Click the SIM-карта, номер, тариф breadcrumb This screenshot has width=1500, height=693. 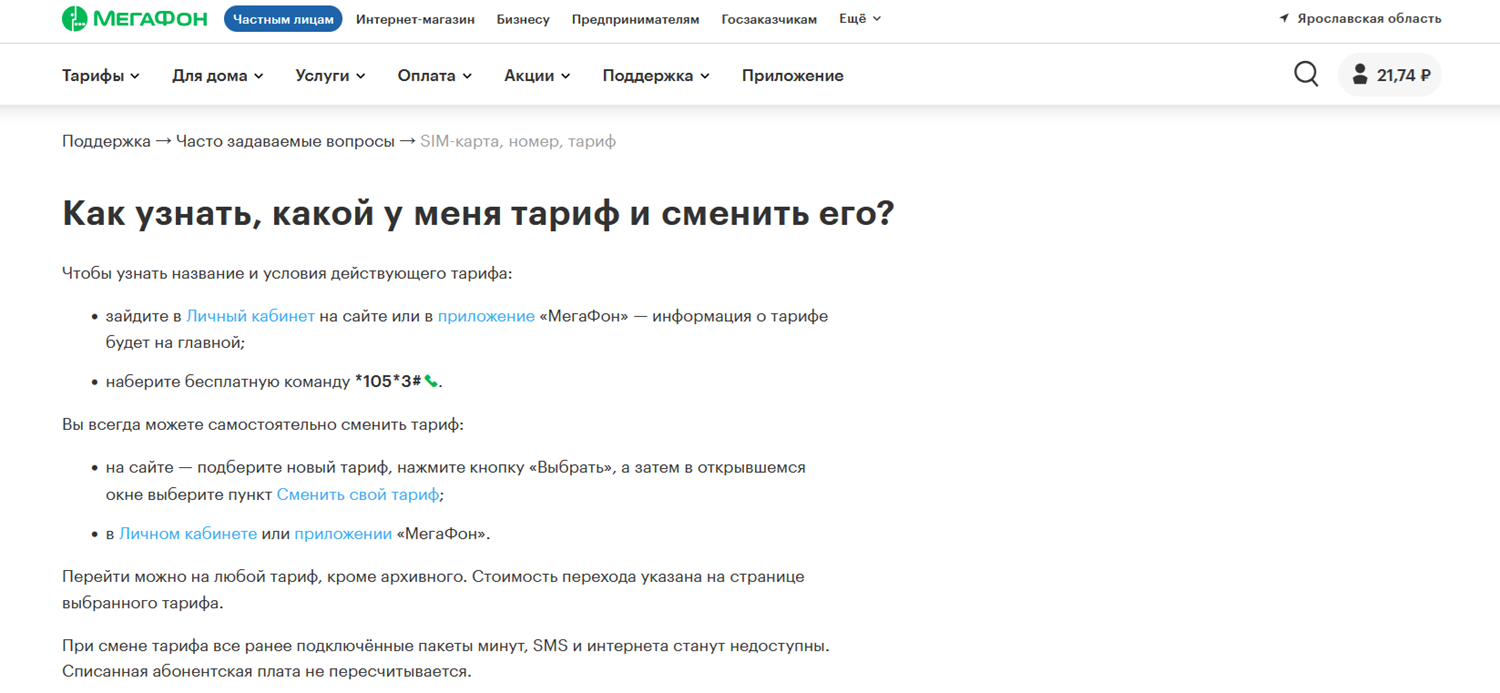coord(518,141)
